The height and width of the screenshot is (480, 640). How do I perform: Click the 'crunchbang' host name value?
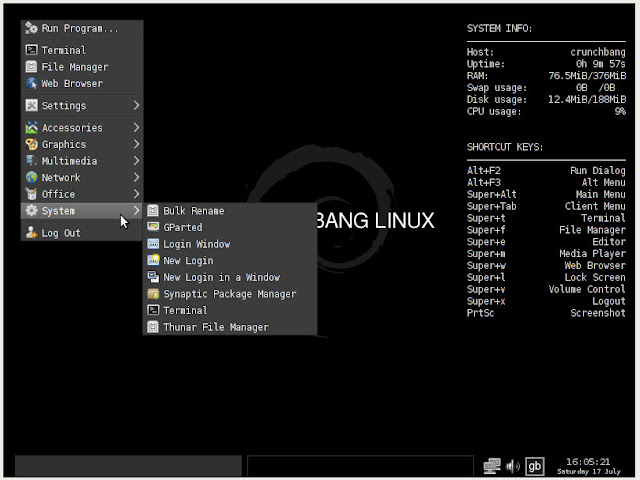click(598, 52)
